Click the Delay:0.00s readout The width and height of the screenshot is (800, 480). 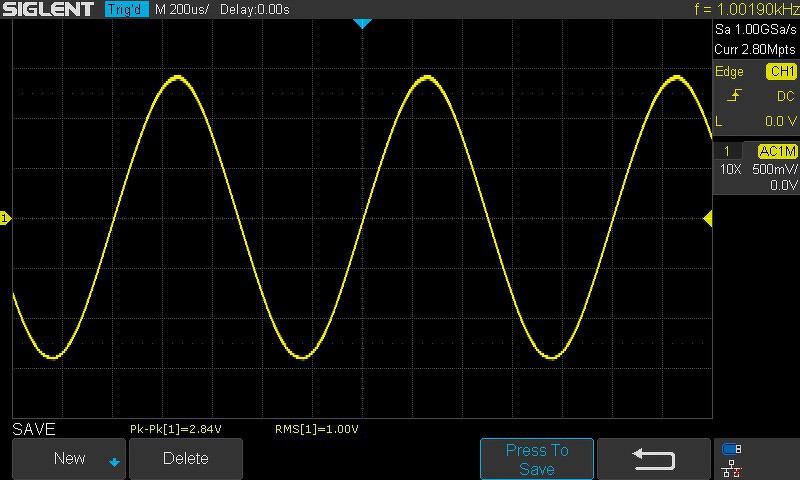pyautogui.click(x=255, y=9)
